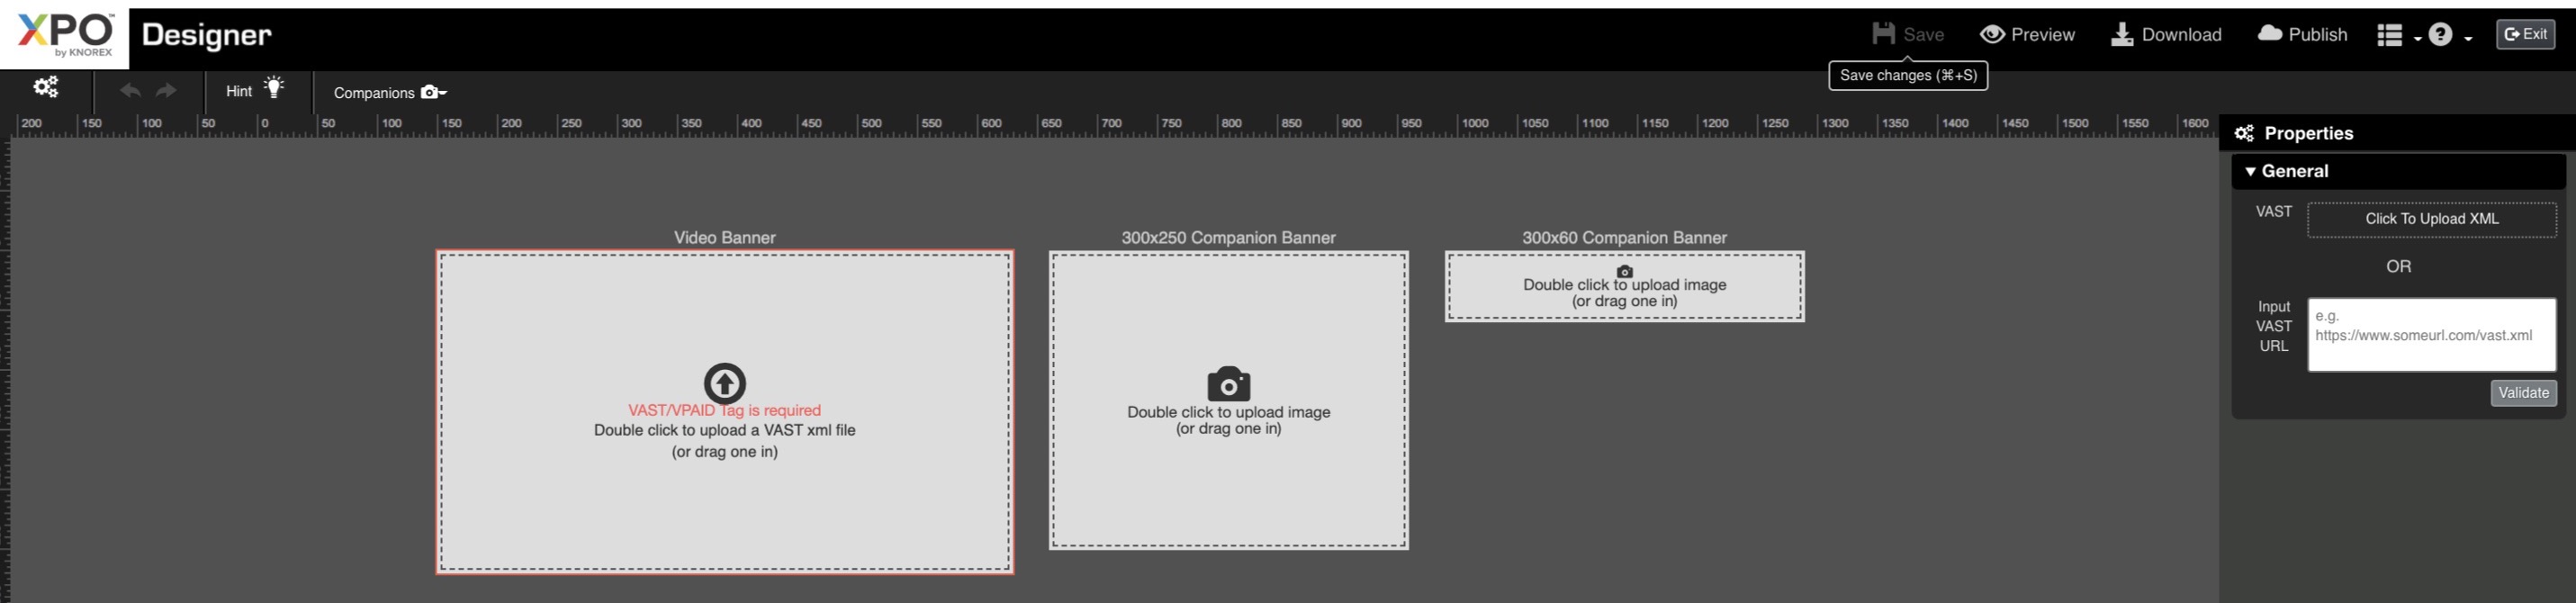Click To Upload XML button
The image size is (2576, 603).
click(x=2431, y=219)
